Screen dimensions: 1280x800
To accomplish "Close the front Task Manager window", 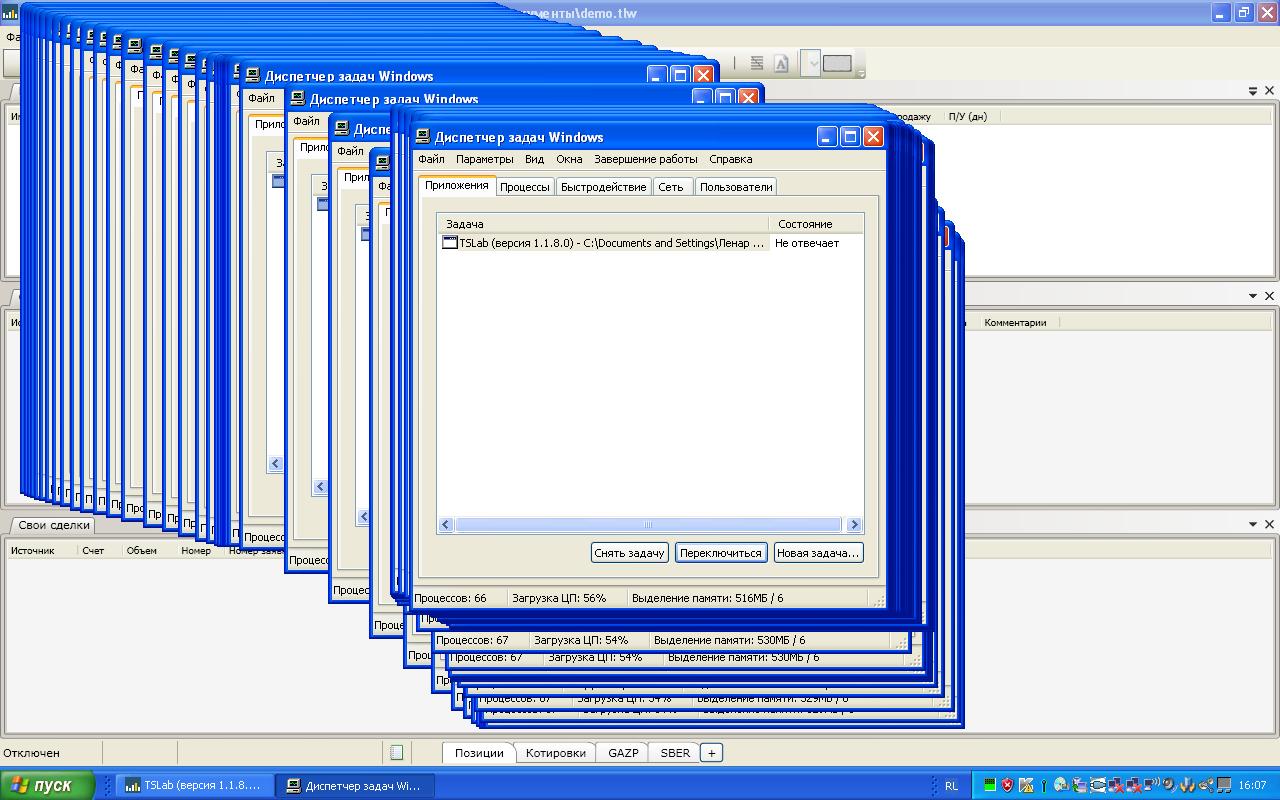I will [x=873, y=137].
